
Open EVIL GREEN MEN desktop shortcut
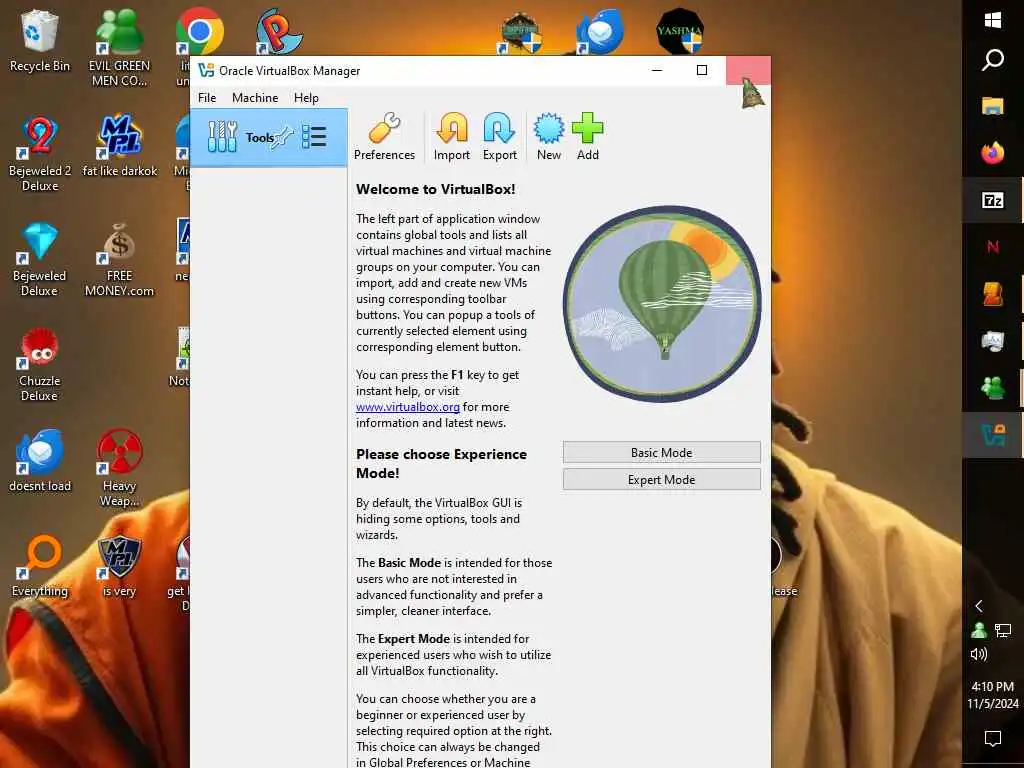coord(120,47)
